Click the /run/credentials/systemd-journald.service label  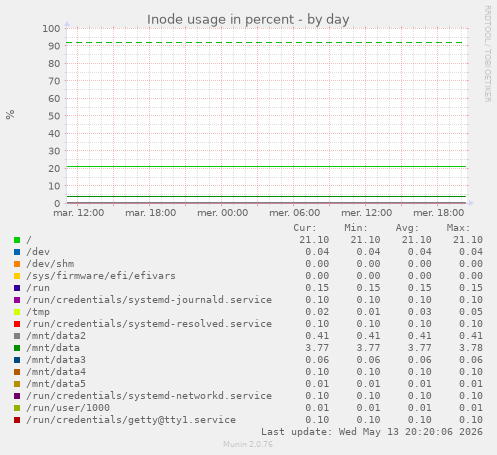click(x=149, y=300)
